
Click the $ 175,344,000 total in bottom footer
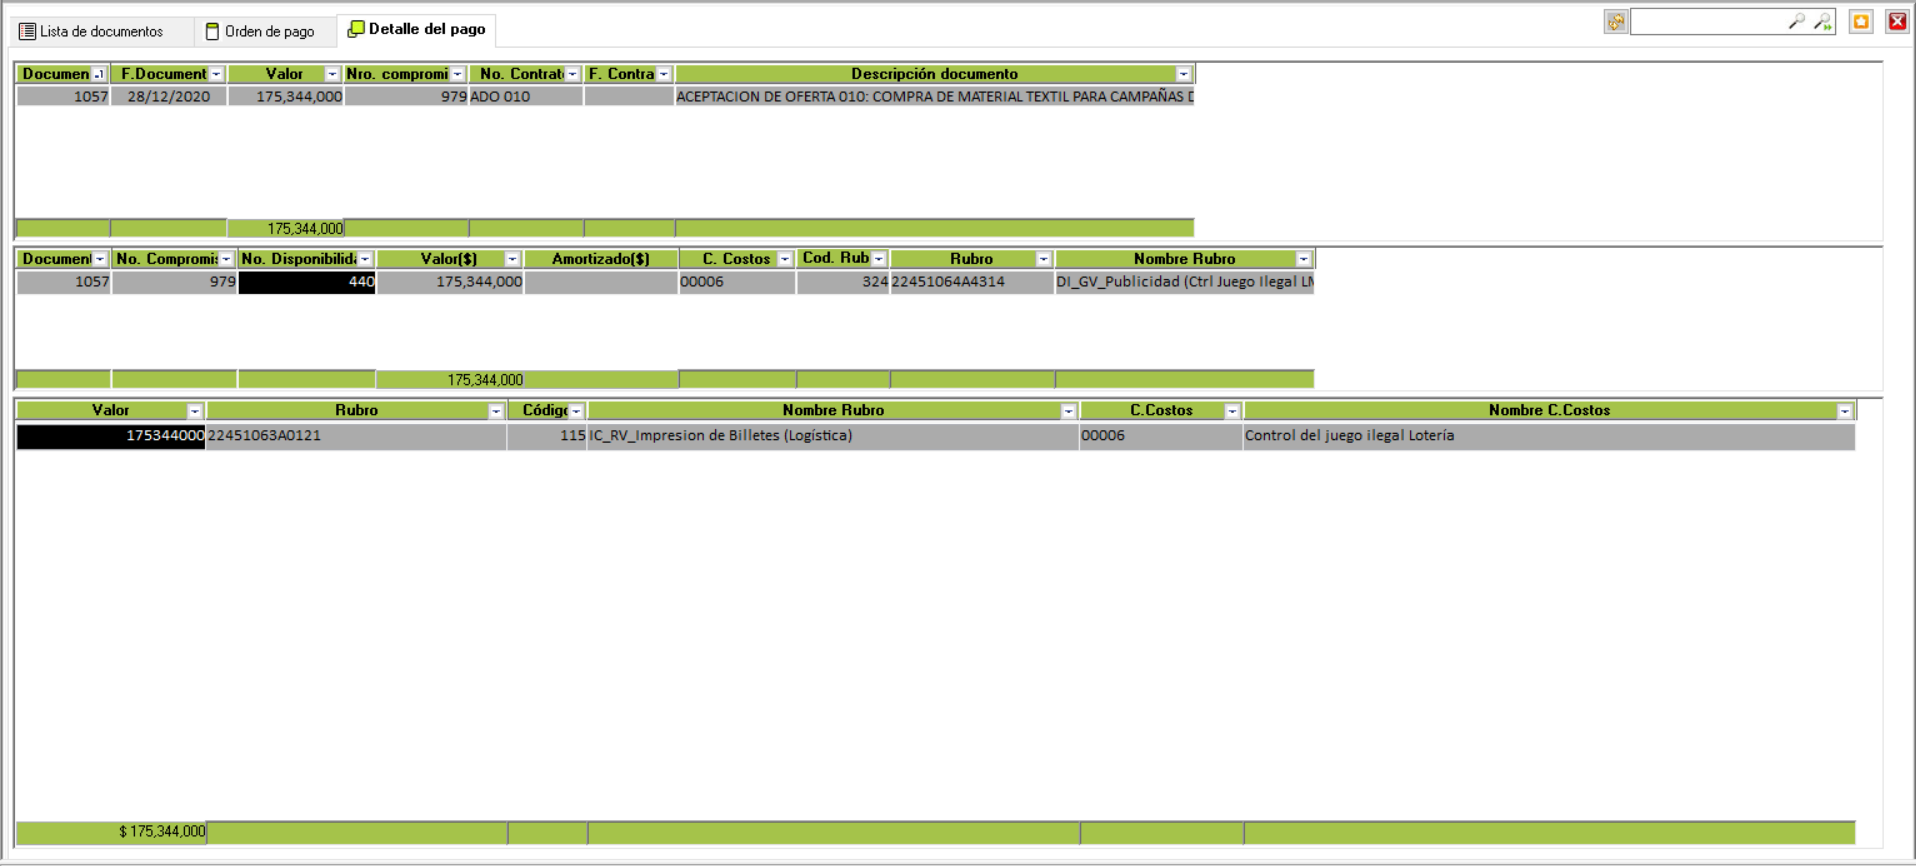[111, 832]
